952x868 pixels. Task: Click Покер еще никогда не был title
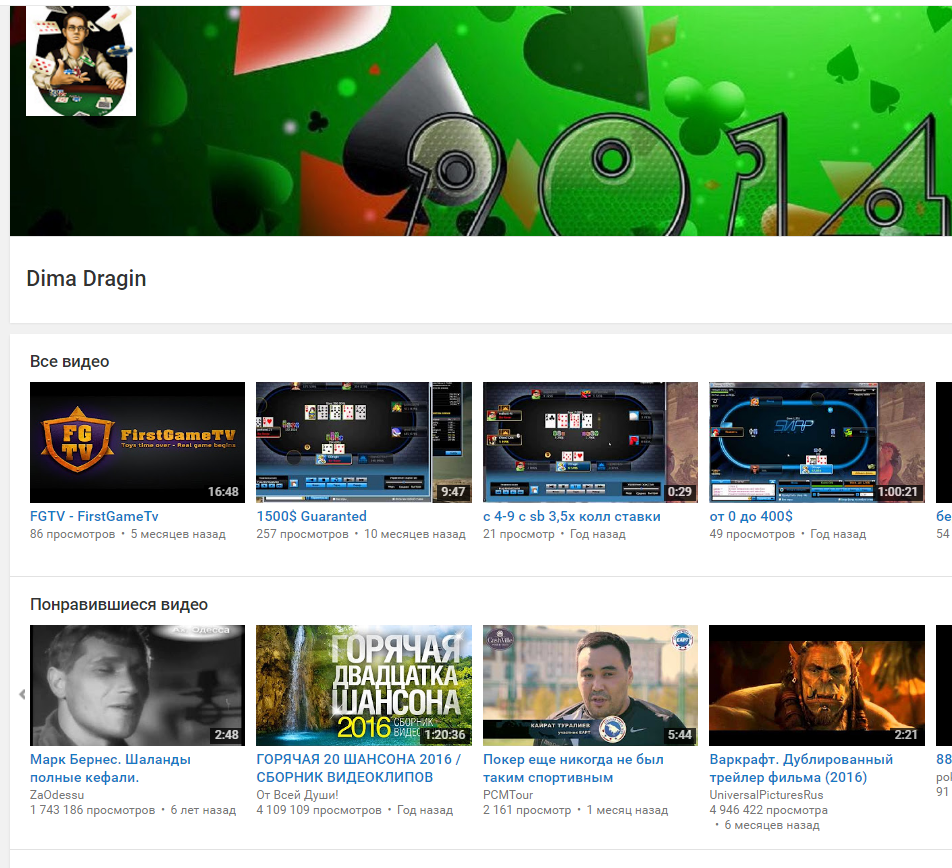point(573,768)
